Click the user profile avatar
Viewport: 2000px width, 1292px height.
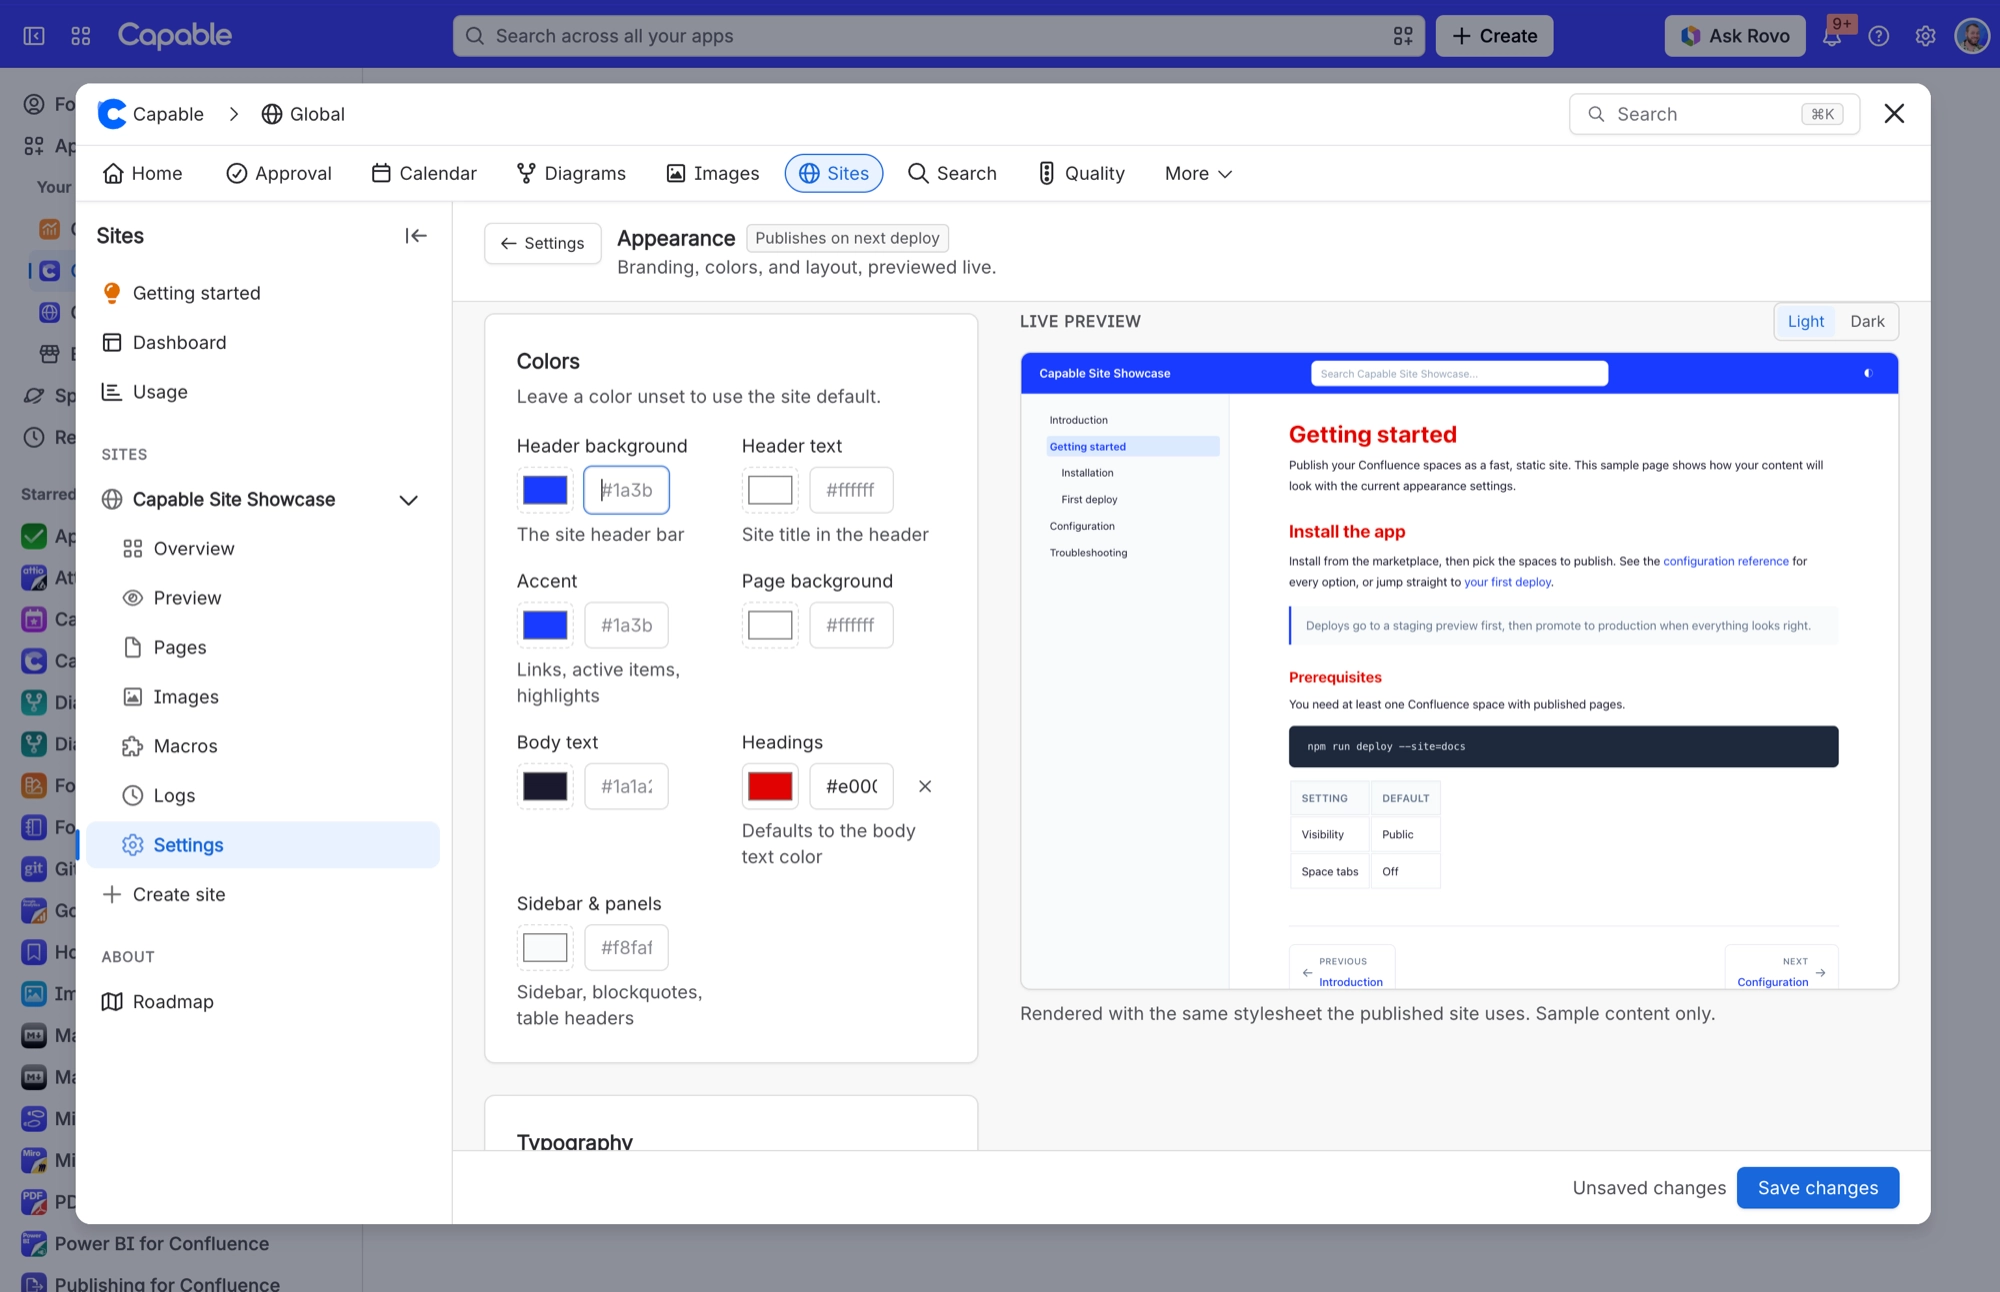[x=1972, y=36]
